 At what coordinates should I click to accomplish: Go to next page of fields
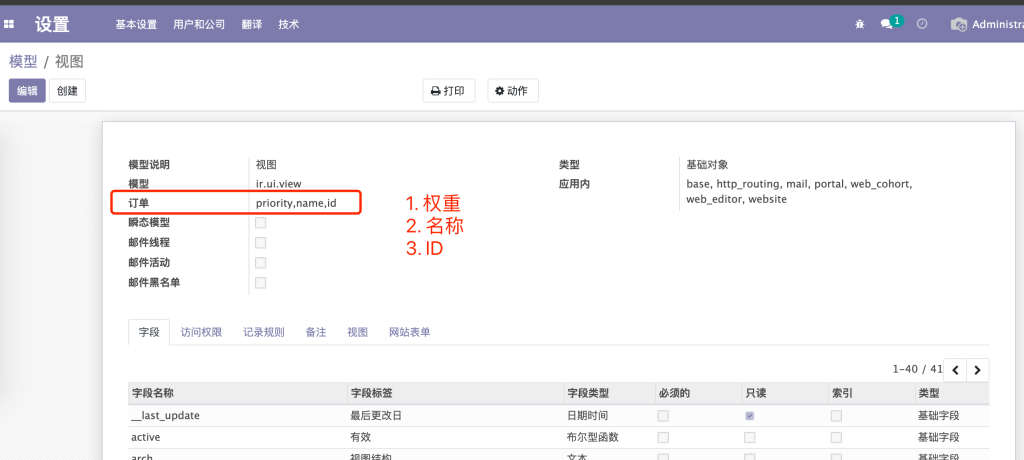tap(978, 370)
